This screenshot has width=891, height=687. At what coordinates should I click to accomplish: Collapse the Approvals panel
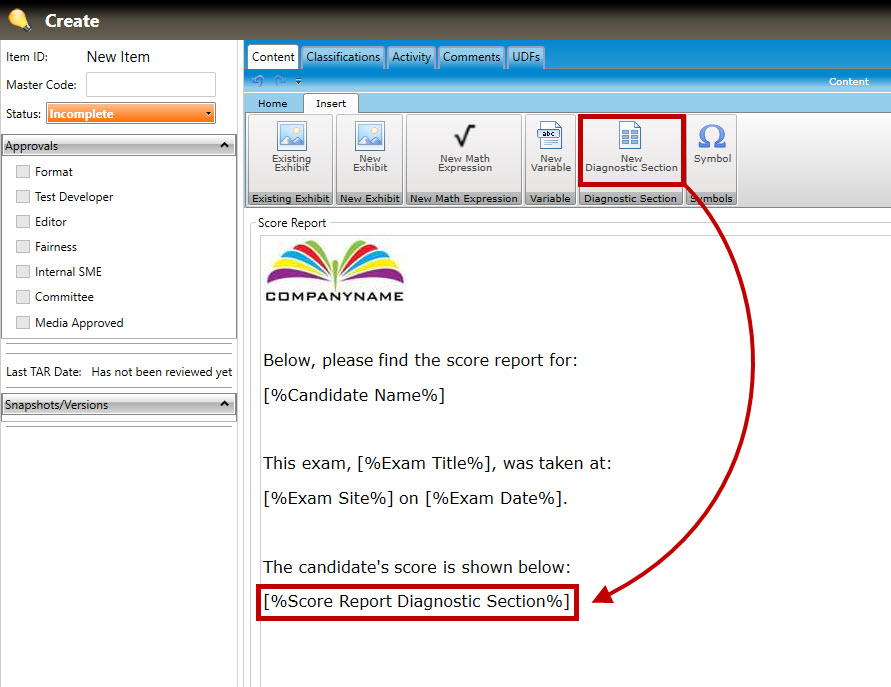(224, 146)
